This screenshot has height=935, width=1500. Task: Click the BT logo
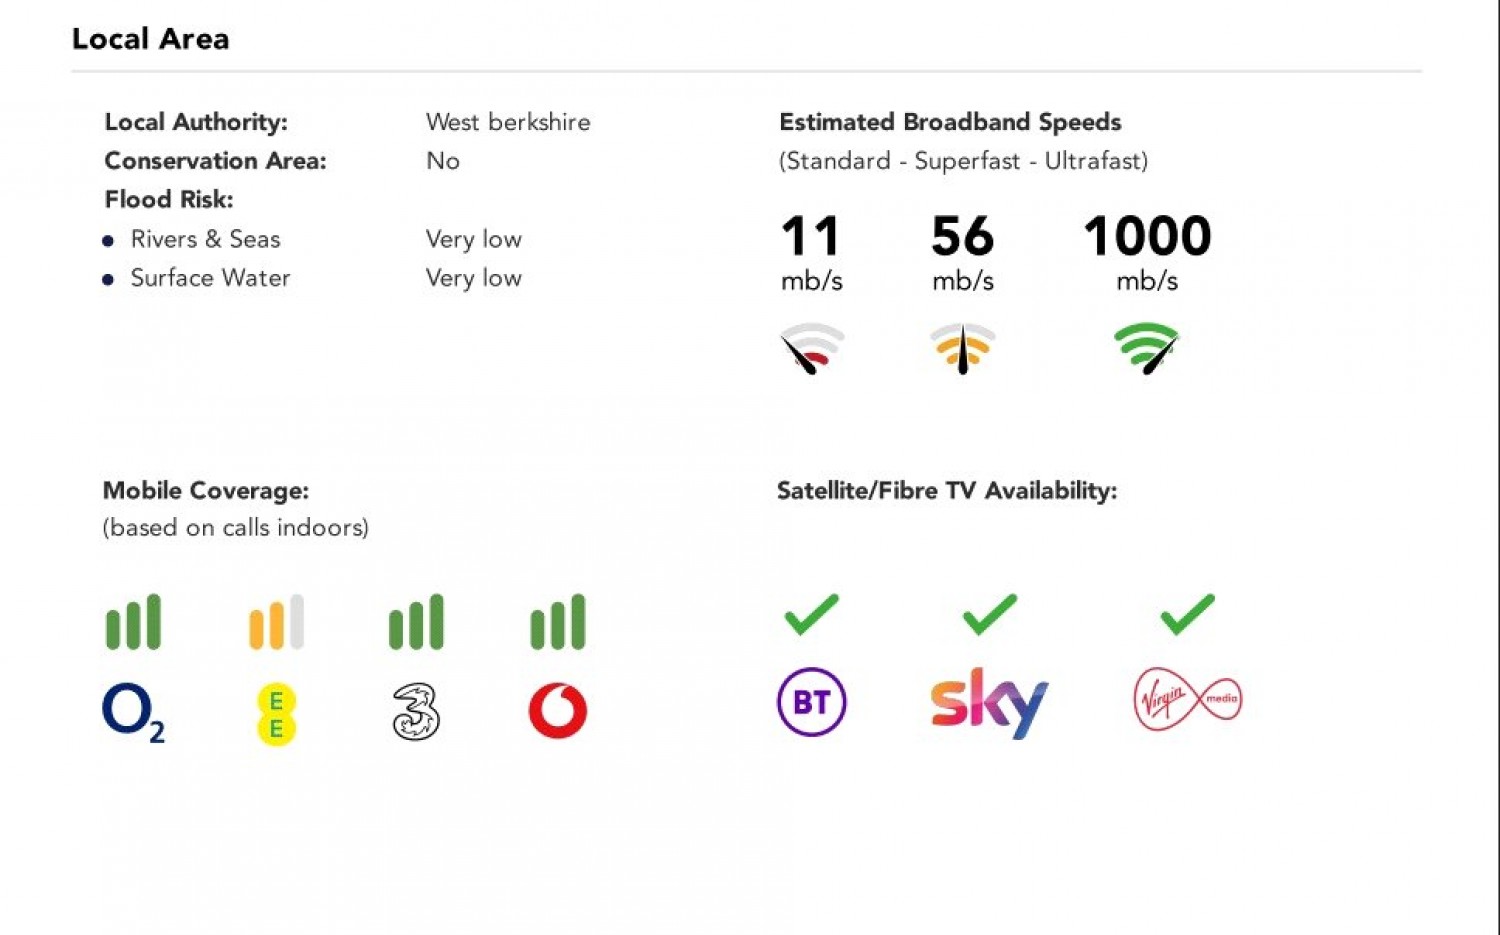(811, 702)
